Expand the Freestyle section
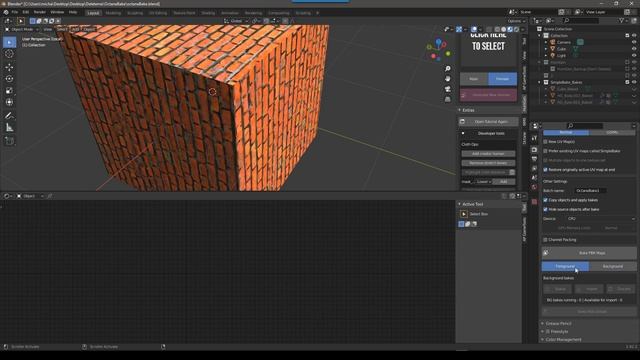This screenshot has width=640, height=360. click(x=542, y=331)
